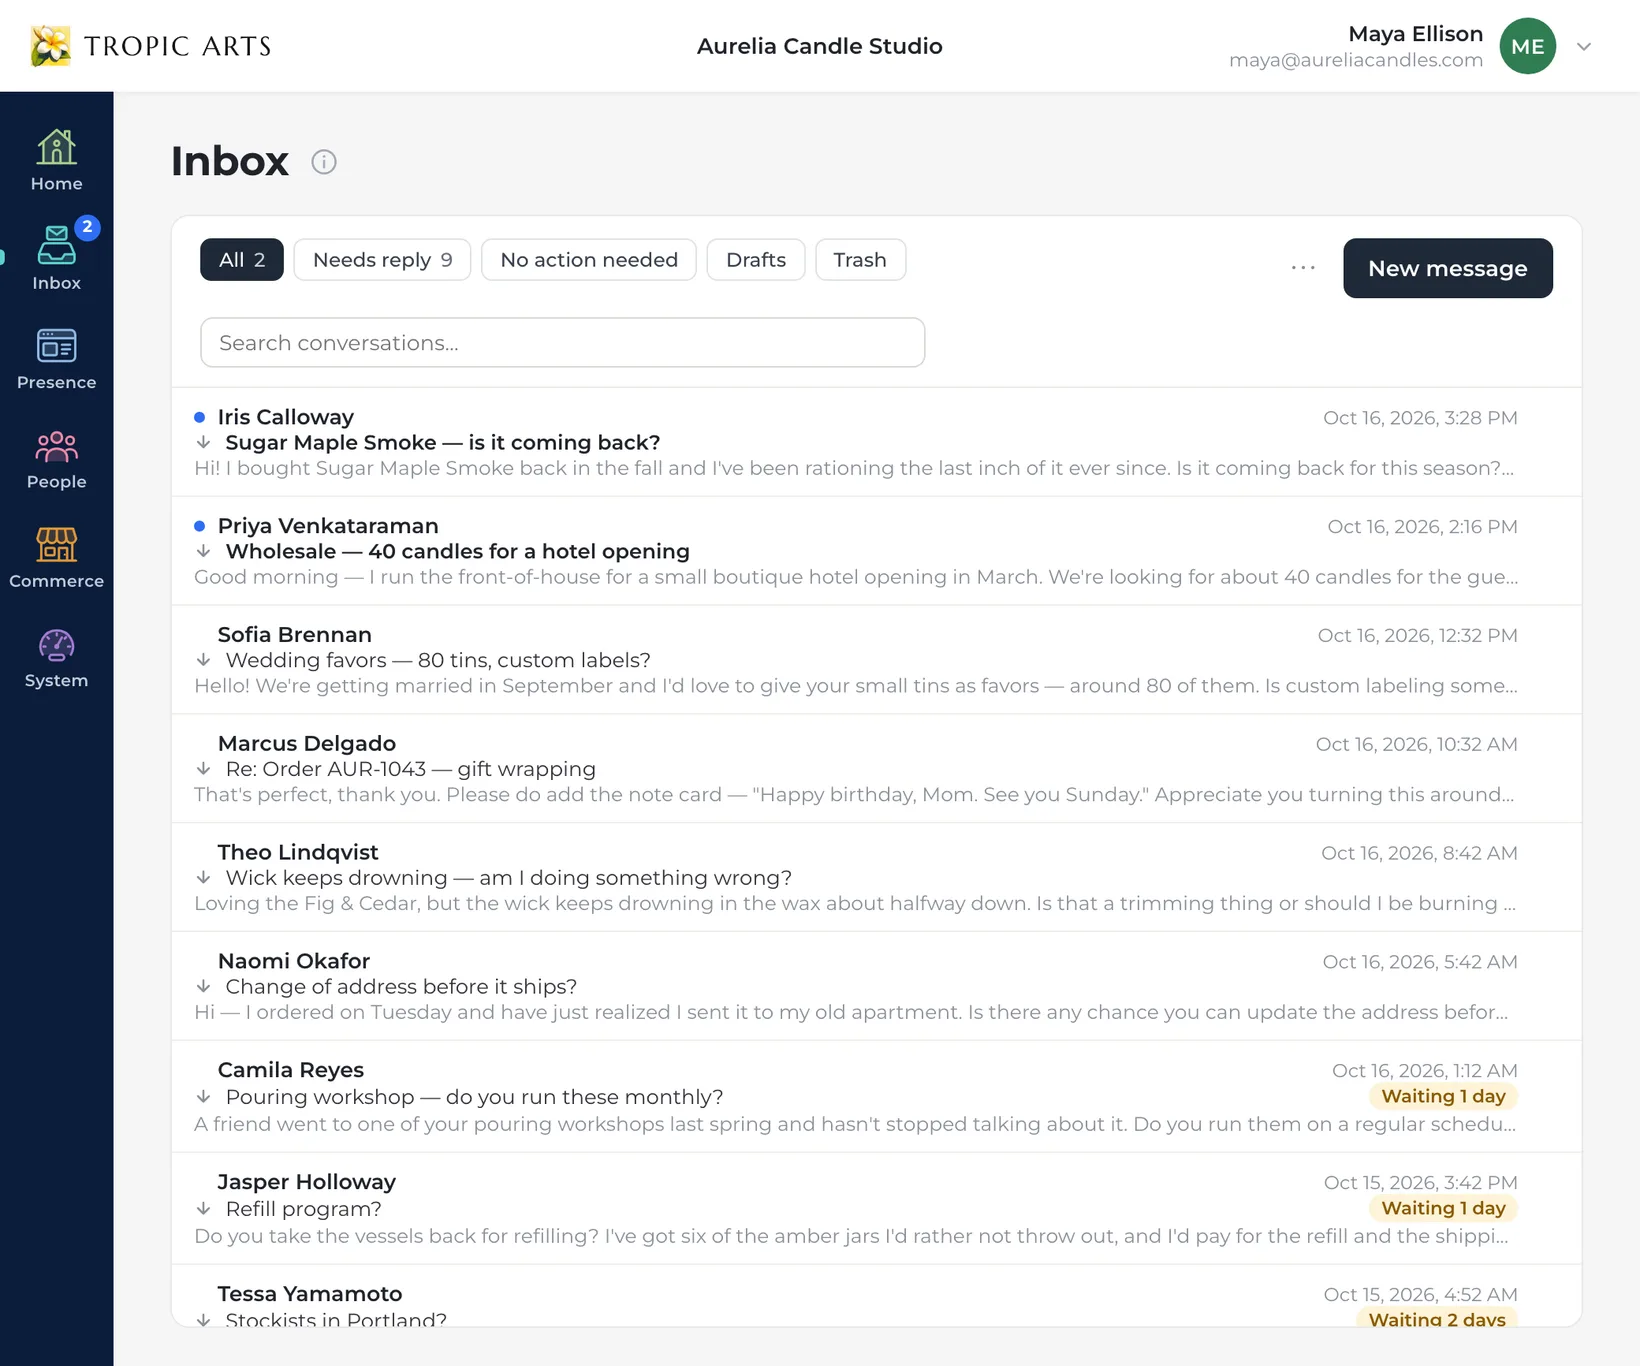Viewport: 1640px width, 1366px height.
Task: Click the unread dot next to Priya Venkataraman
Action: point(200,526)
